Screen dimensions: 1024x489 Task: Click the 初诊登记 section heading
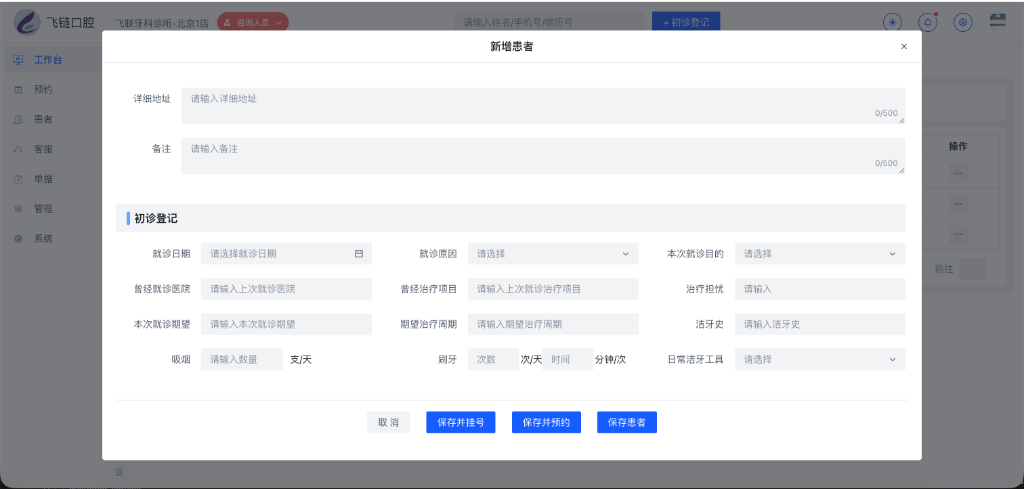156,218
